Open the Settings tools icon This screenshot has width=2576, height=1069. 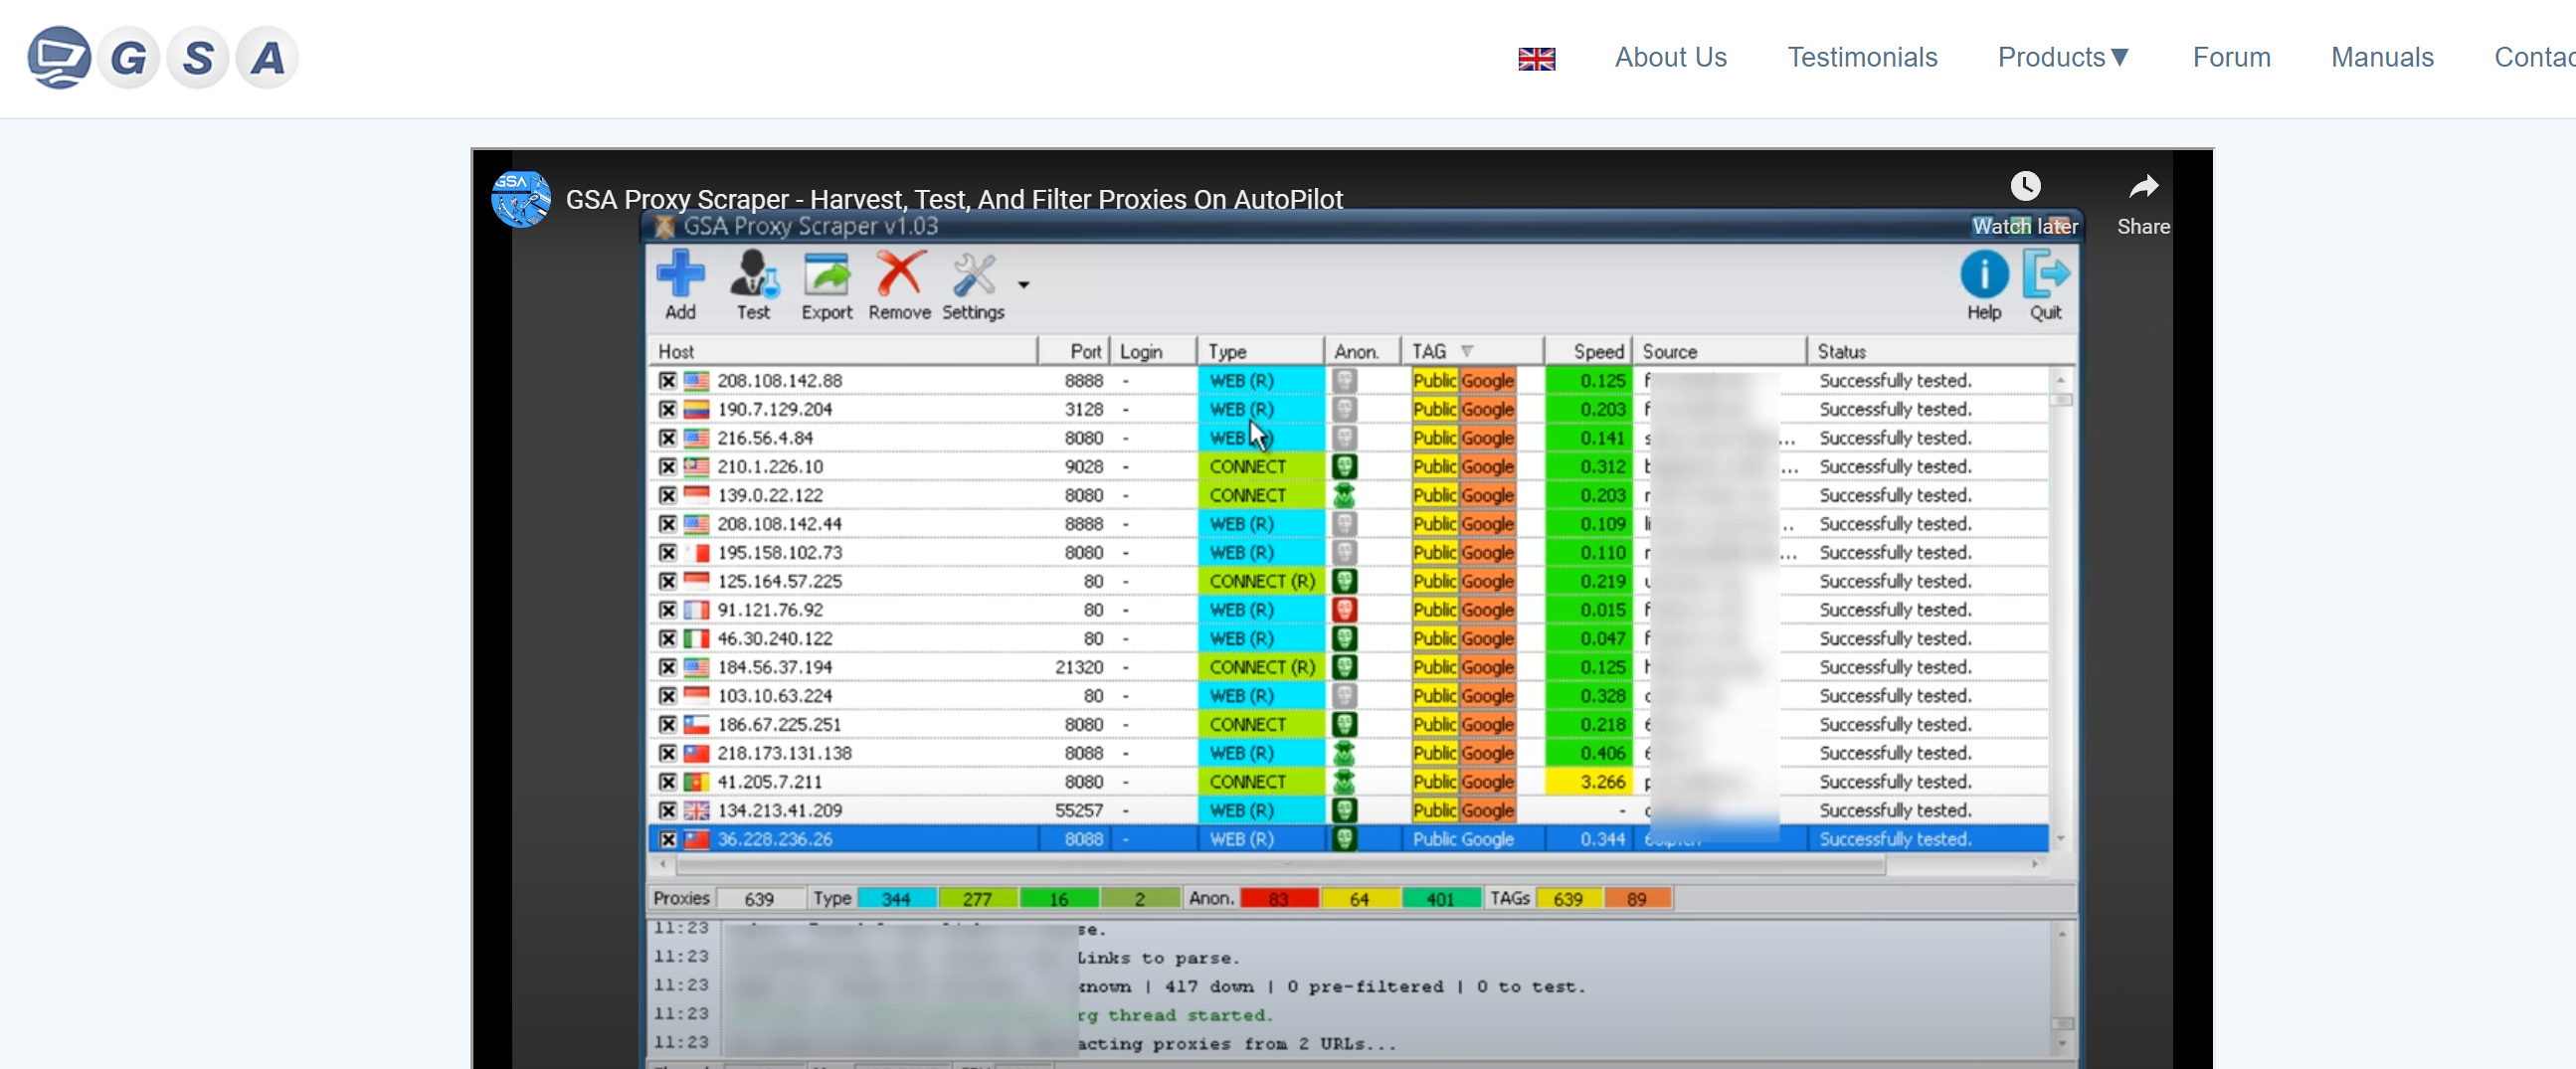pos(973,275)
